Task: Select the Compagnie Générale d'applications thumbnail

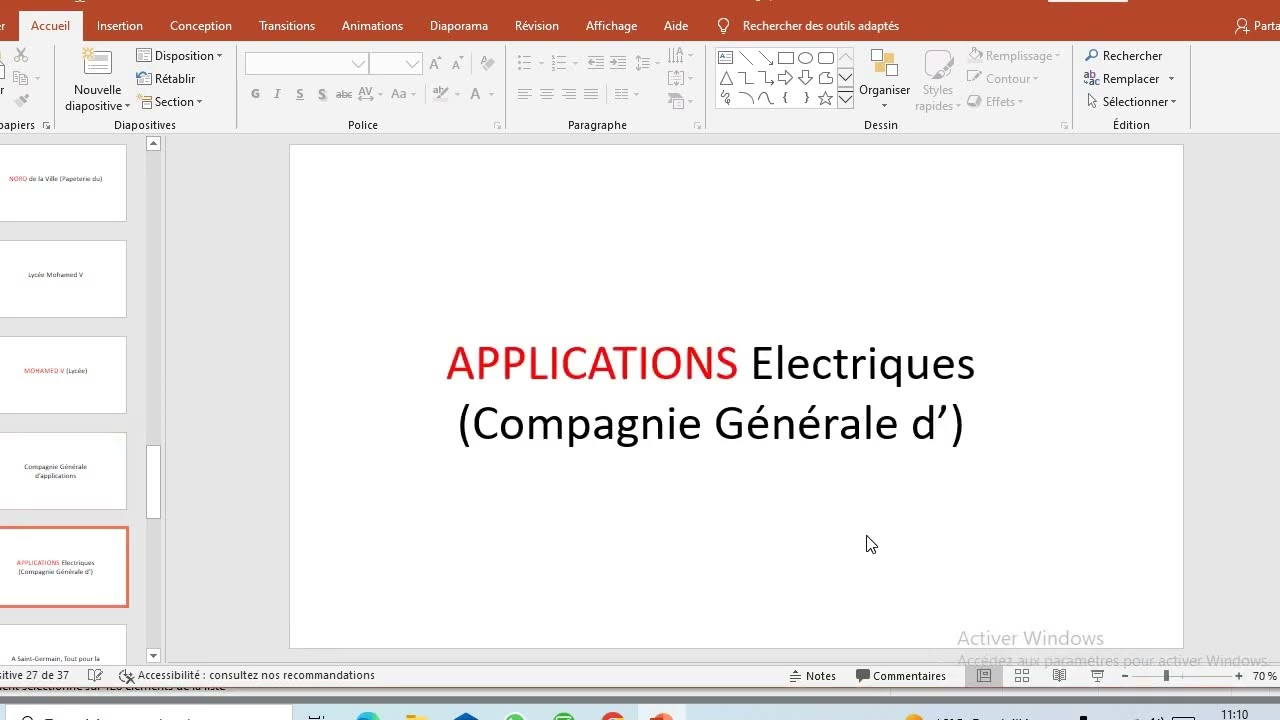Action: 63,470
